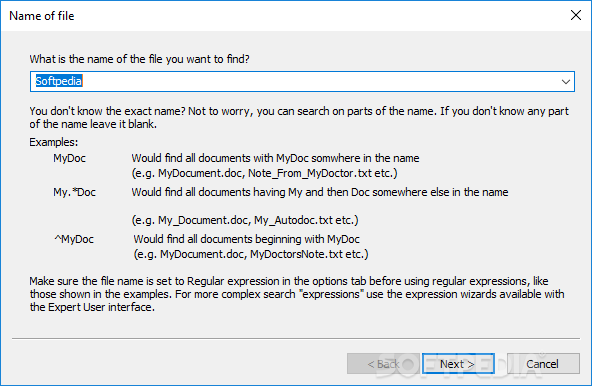This screenshot has width=592, height=392.
Task: Click the MyDoc example term
Action: [x=69, y=158]
